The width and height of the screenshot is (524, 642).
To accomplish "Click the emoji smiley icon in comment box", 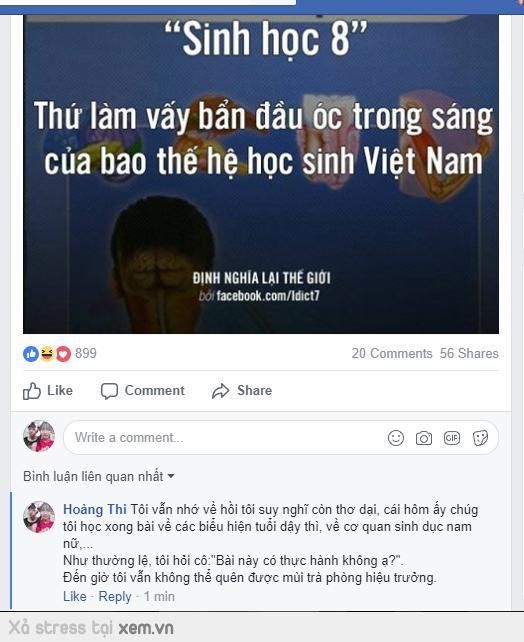I will [x=395, y=438].
